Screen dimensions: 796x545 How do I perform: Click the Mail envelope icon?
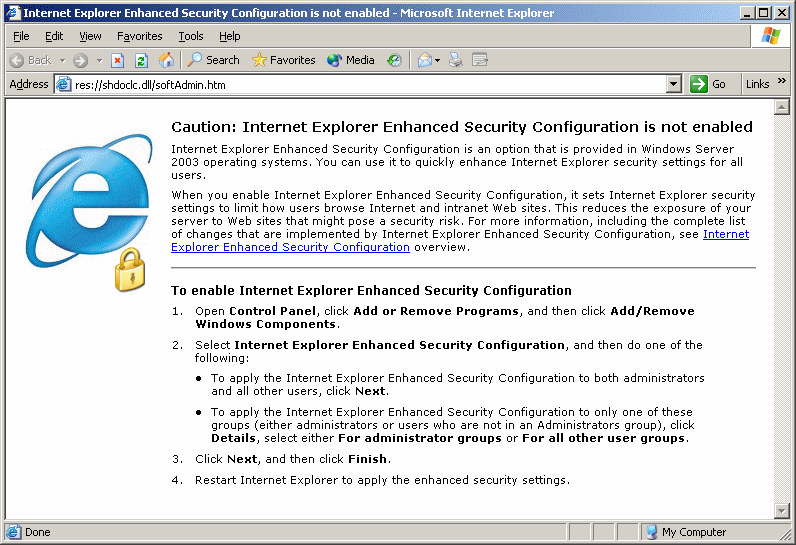click(x=424, y=60)
